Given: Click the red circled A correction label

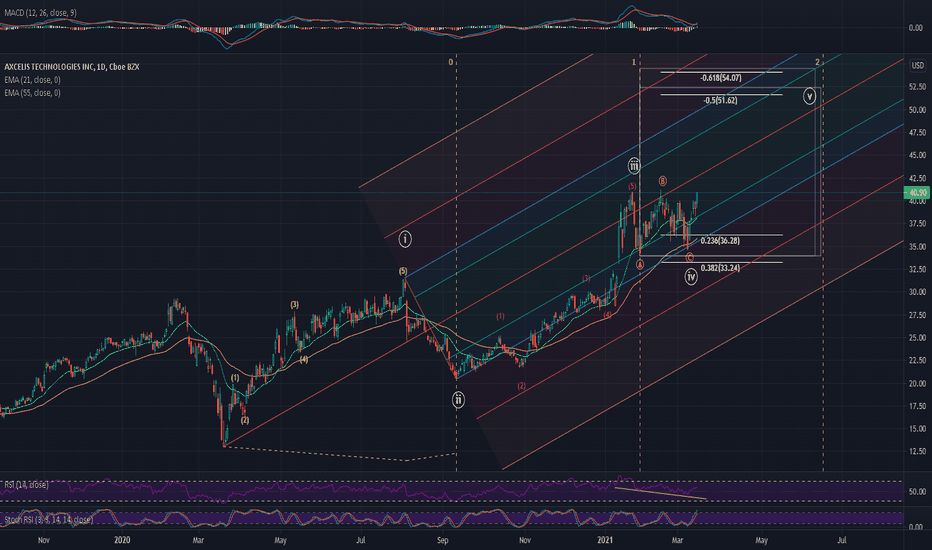Looking at the screenshot, I should 640,265.
